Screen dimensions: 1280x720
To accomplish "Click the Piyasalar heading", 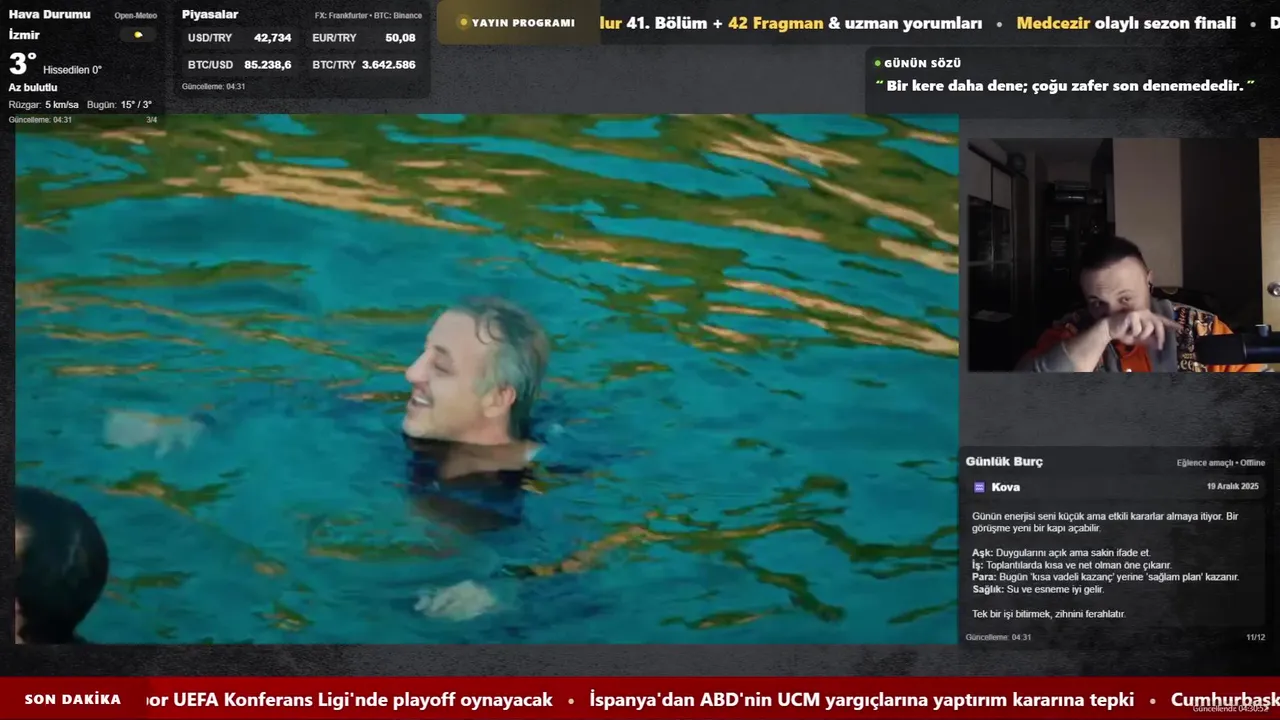I will pos(210,14).
